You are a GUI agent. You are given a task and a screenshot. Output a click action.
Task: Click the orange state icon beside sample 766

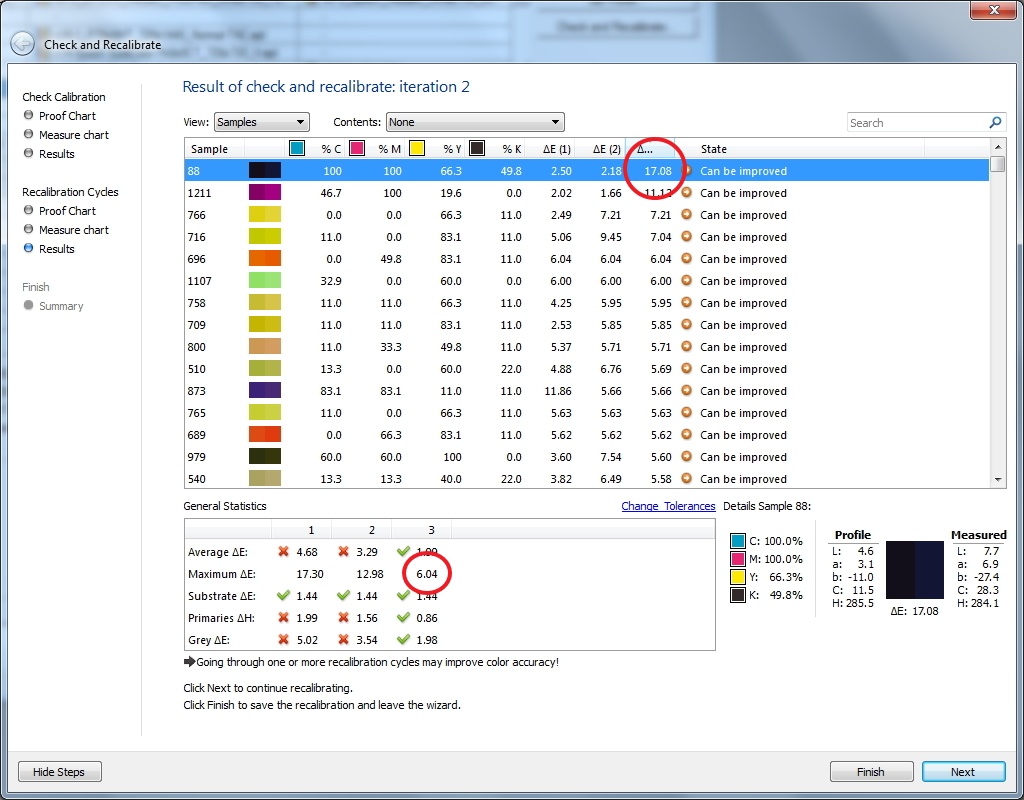[687, 215]
